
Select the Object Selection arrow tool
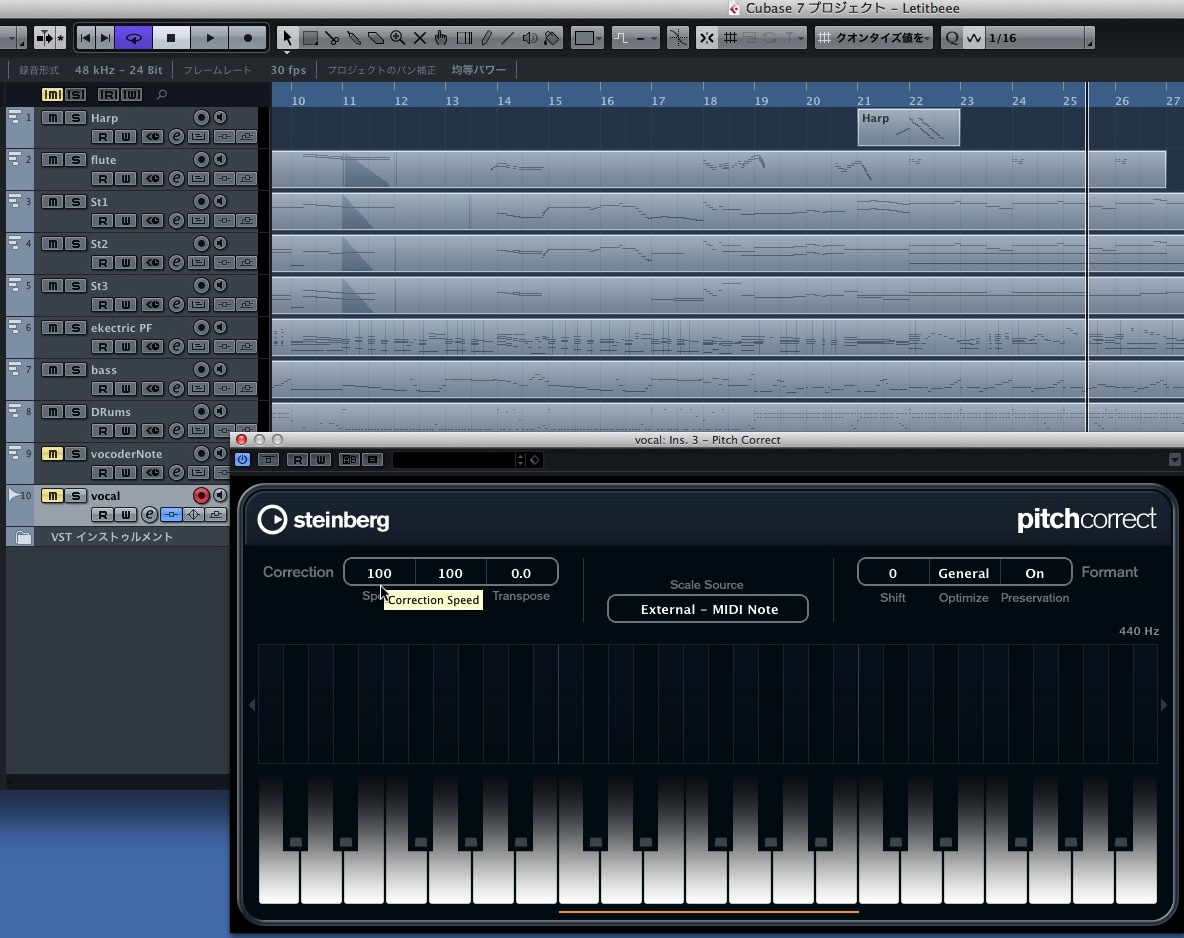(x=287, y=38)
